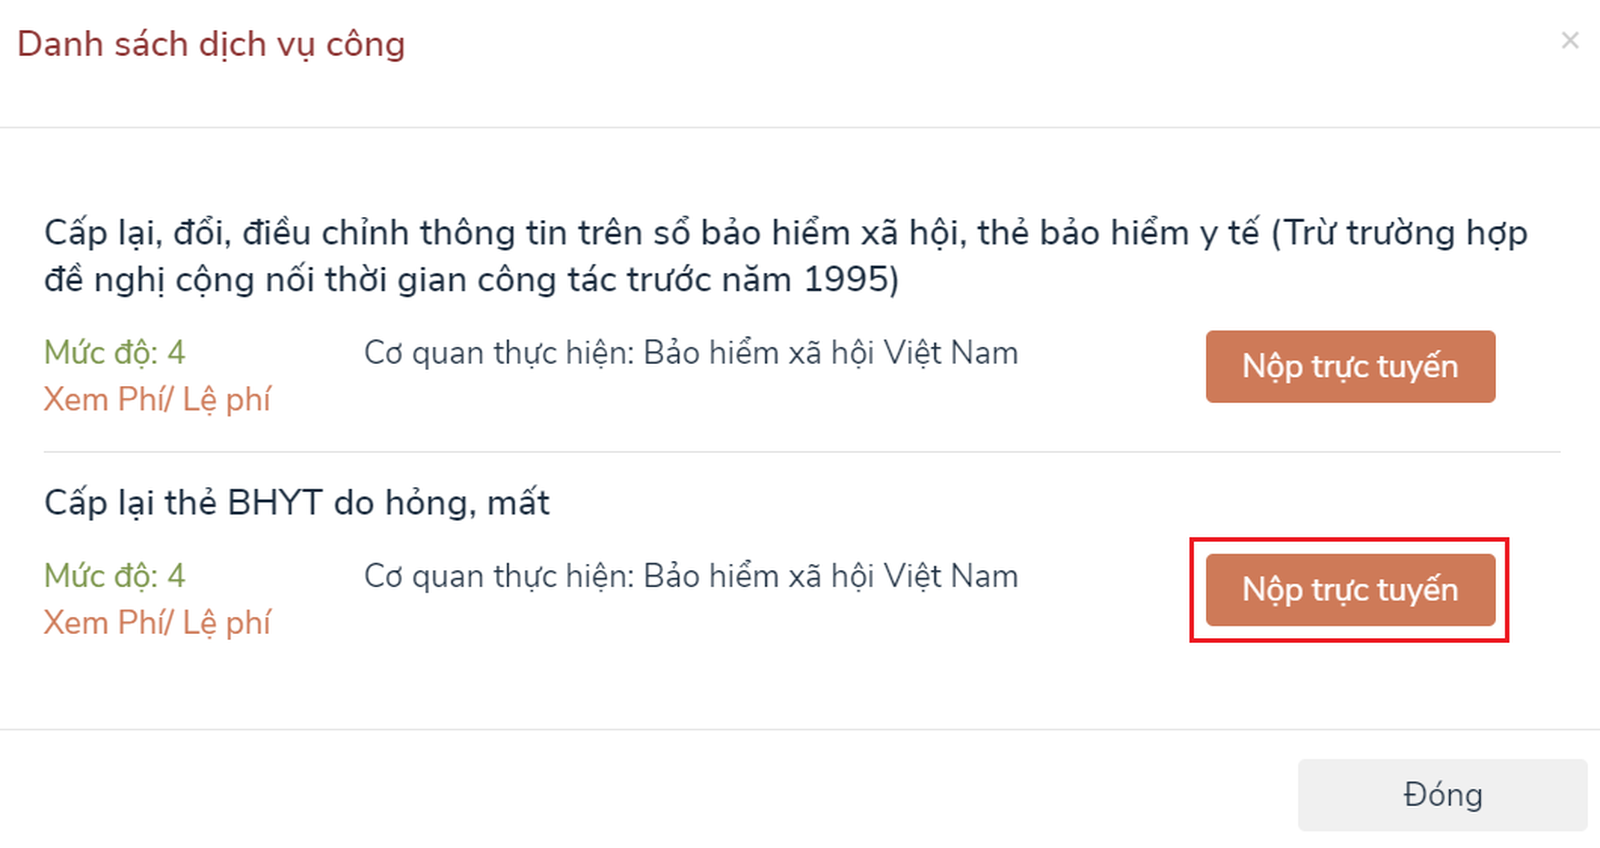The width and height of the screenshot is (1600, 848).
Task: Click Nộp trực tuyến for sổ bảo hiểm xã hội service
Action: point(1350,367)
